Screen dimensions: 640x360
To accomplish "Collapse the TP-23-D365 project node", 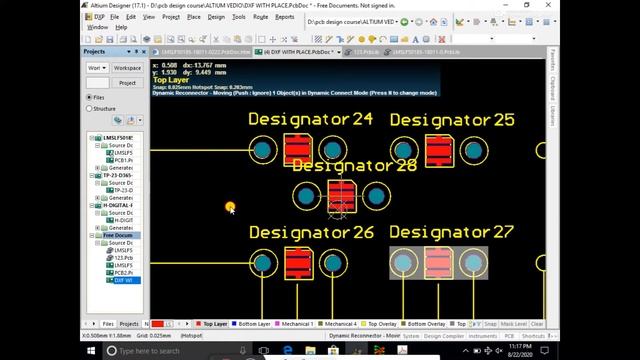I will click(92, 176).
